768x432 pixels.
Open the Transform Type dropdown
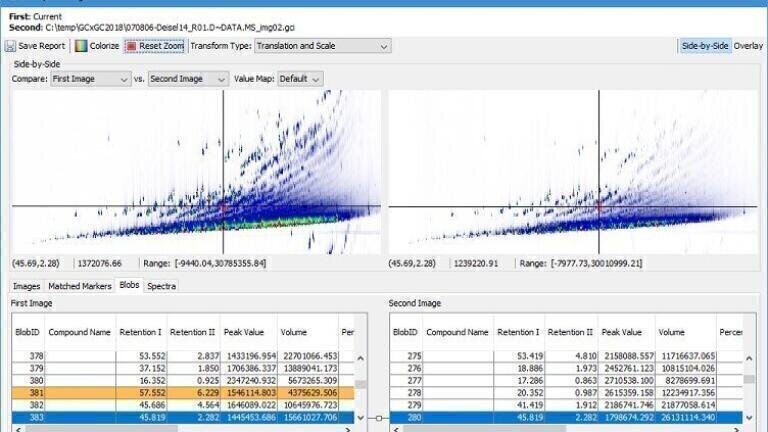(322, 46)
